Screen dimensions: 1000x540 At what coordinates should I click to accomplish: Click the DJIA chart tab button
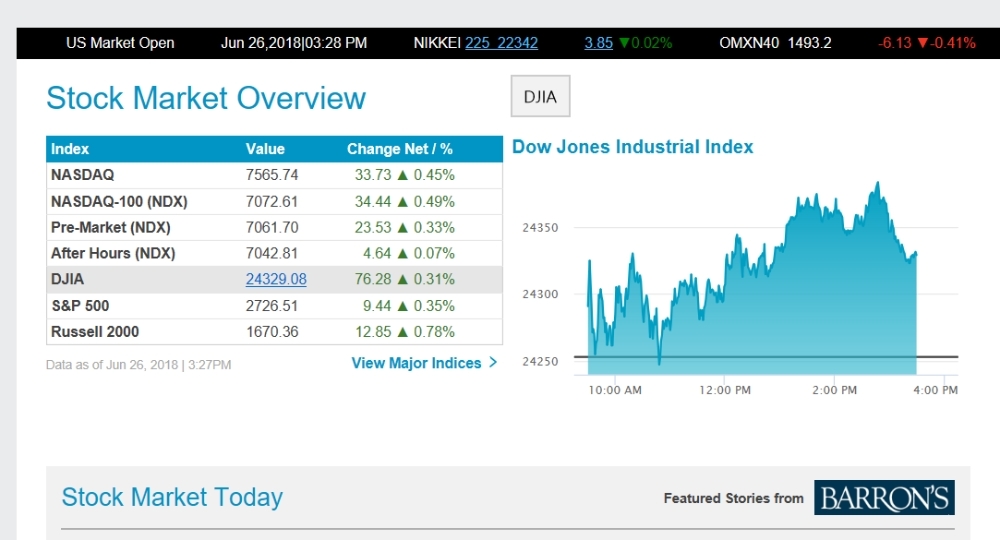(540, 97)
